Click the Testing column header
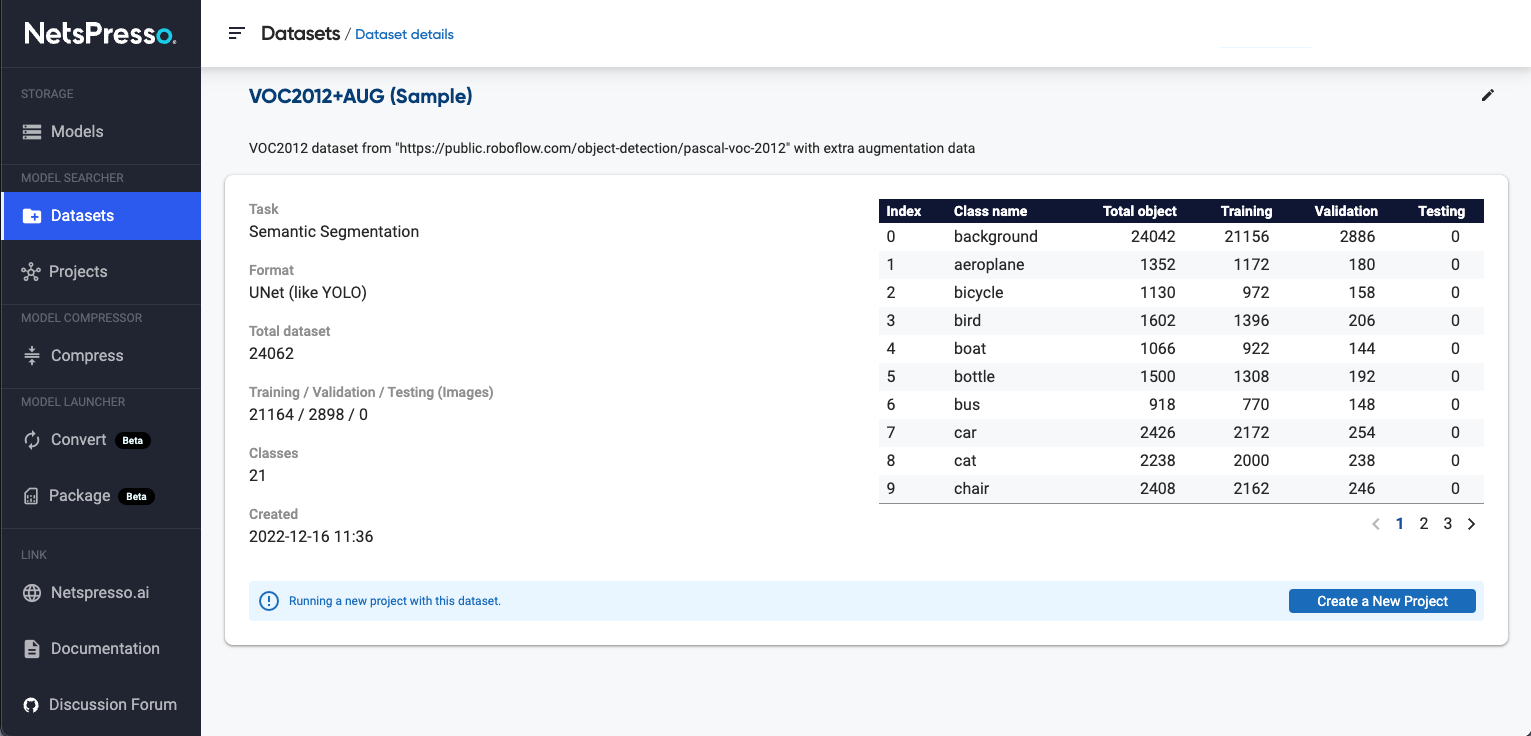The width and height of the screenshot is (1531, 736). click(x=1441, y=211)
